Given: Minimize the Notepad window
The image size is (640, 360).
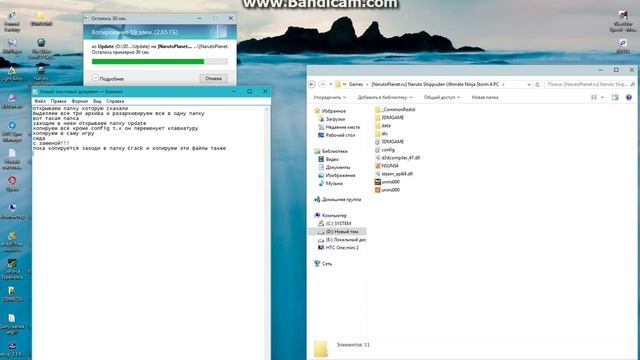Looking at the screenshot, I should click(234, 91).
